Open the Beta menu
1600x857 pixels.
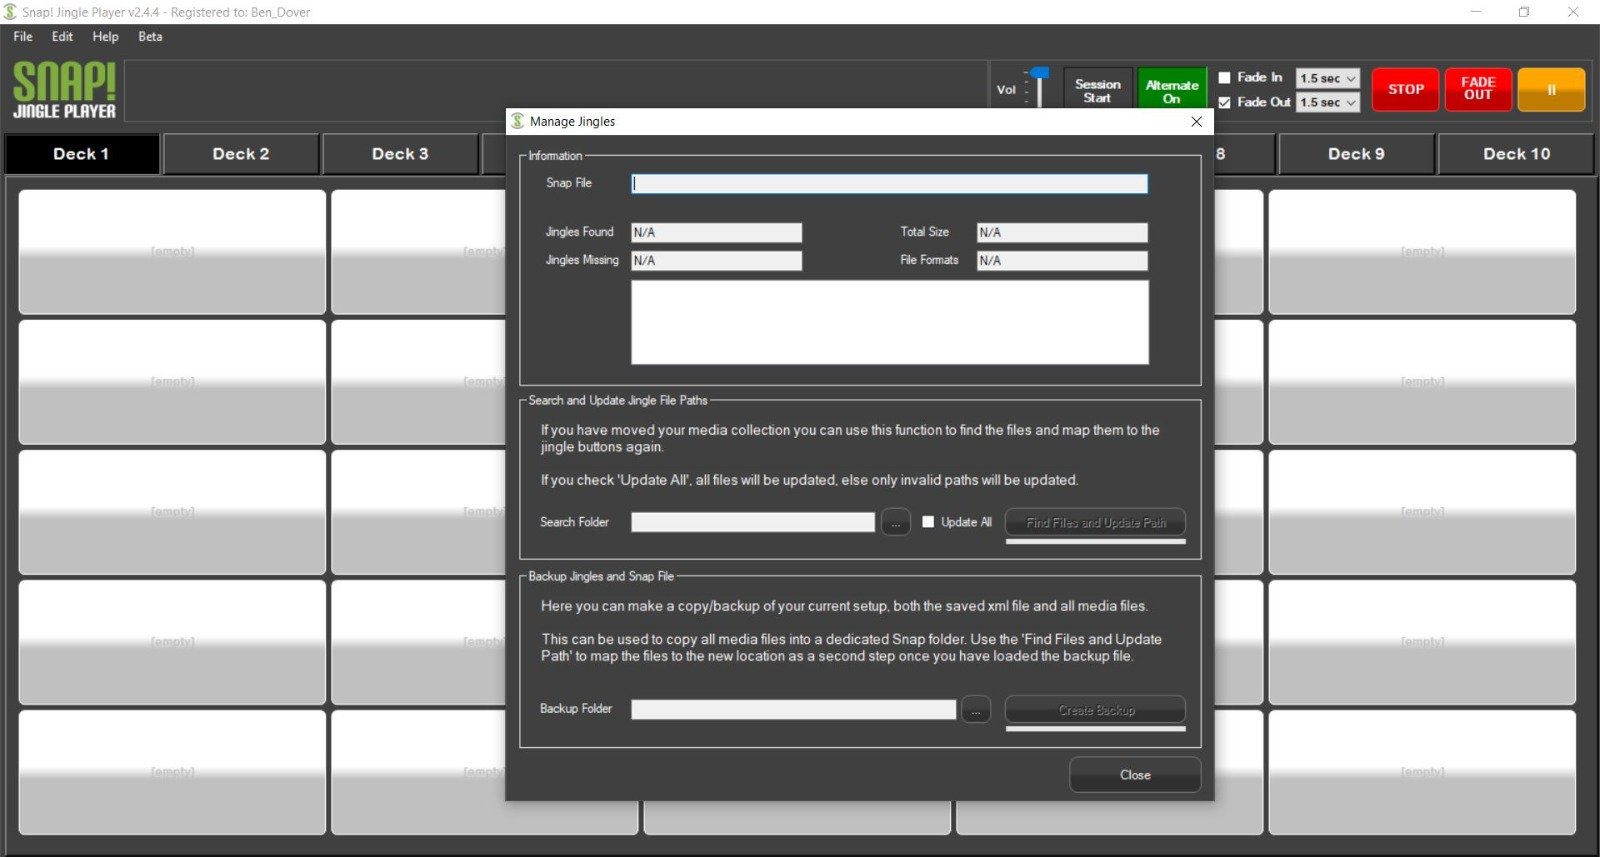click(150, 36)
